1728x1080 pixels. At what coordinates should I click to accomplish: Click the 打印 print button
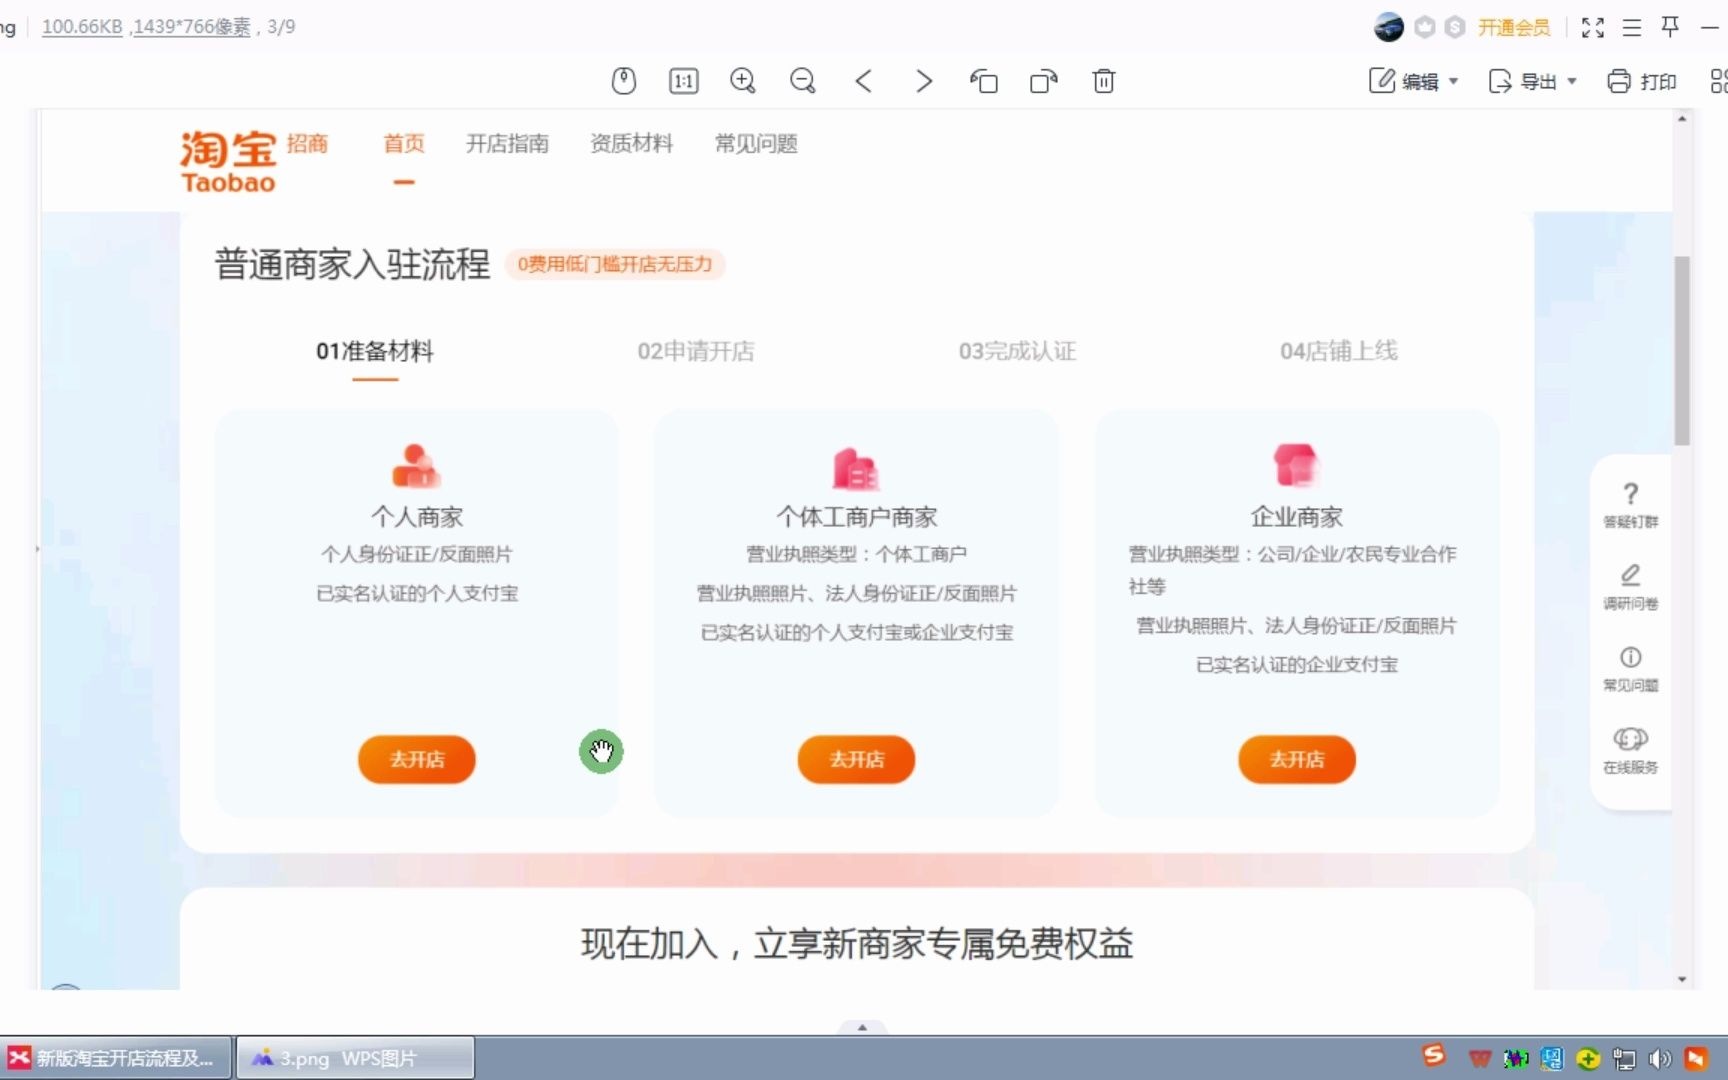1642,81
